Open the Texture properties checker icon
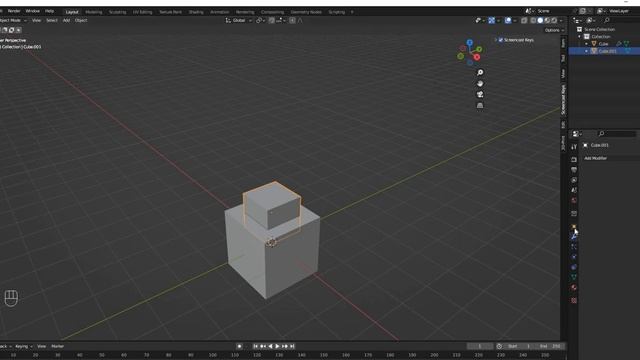The width and height of the screenshot is (640, 360). tap(574, 300)
